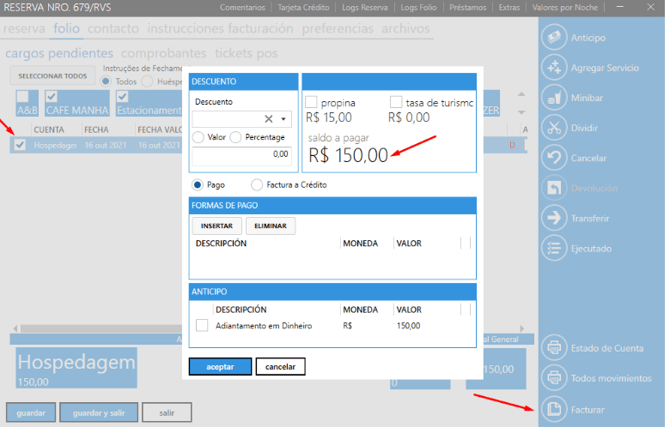
Task: Click the Dividir scissors icon
Action: (x=554, y=128)
